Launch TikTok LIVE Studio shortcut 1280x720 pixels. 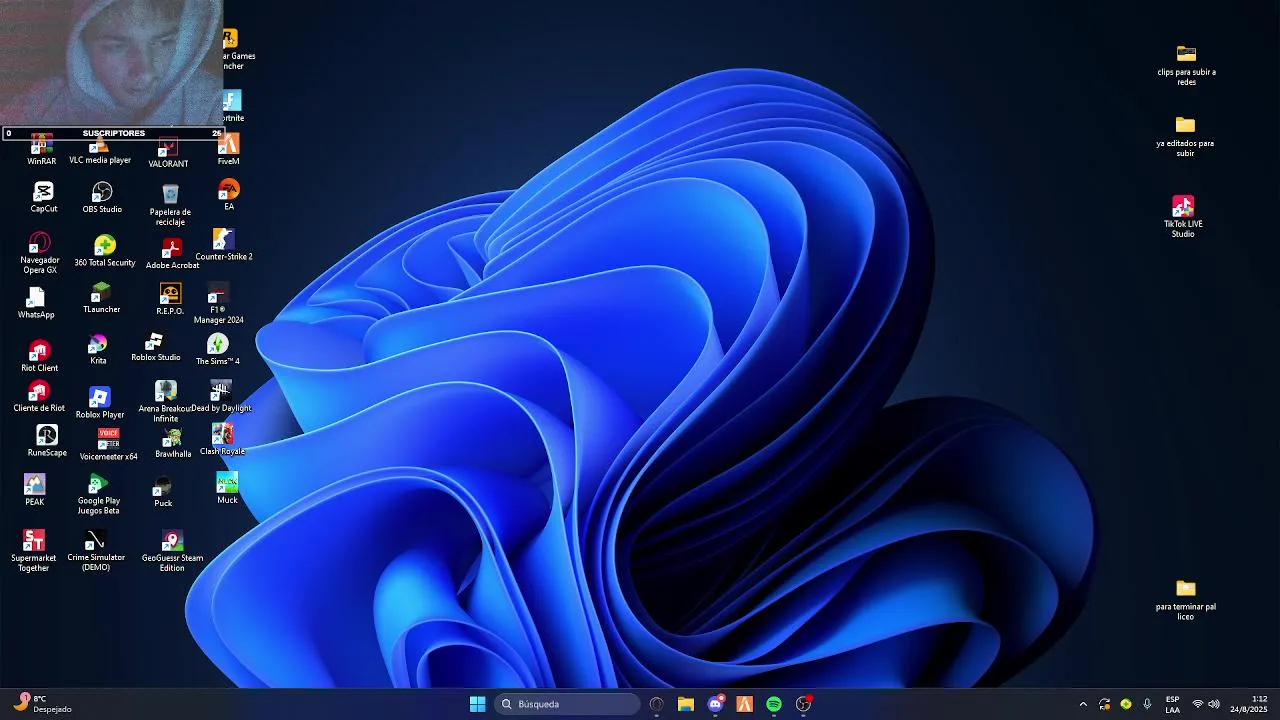[1183, 216]
